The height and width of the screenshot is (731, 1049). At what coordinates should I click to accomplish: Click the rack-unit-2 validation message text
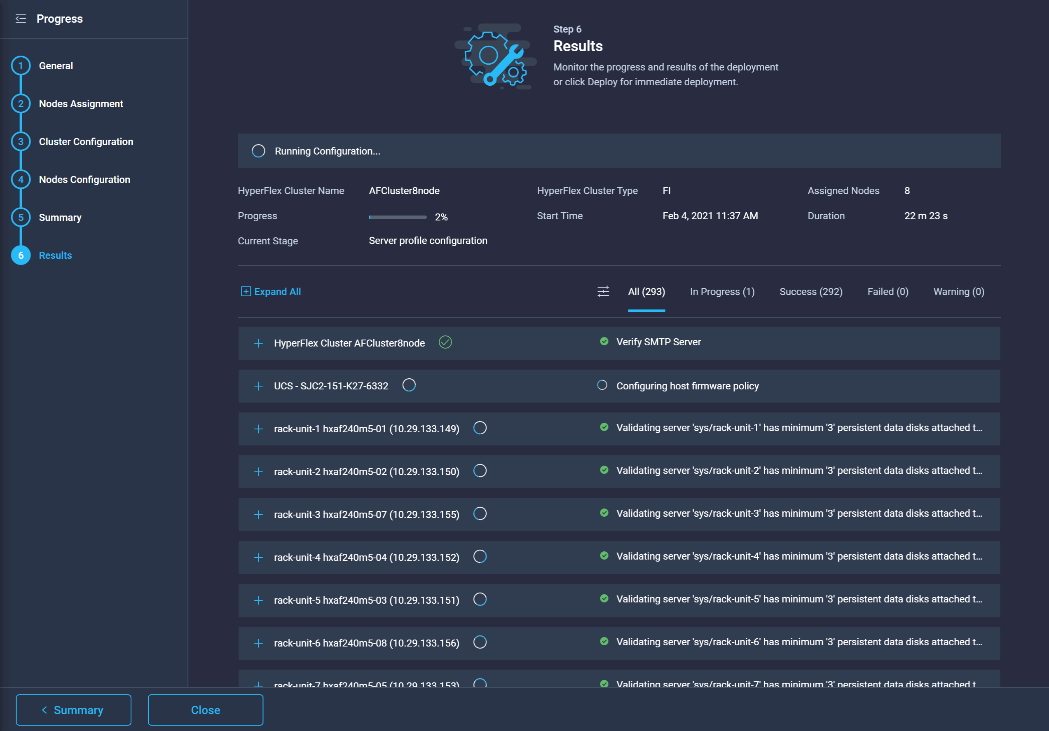point(799,470)
